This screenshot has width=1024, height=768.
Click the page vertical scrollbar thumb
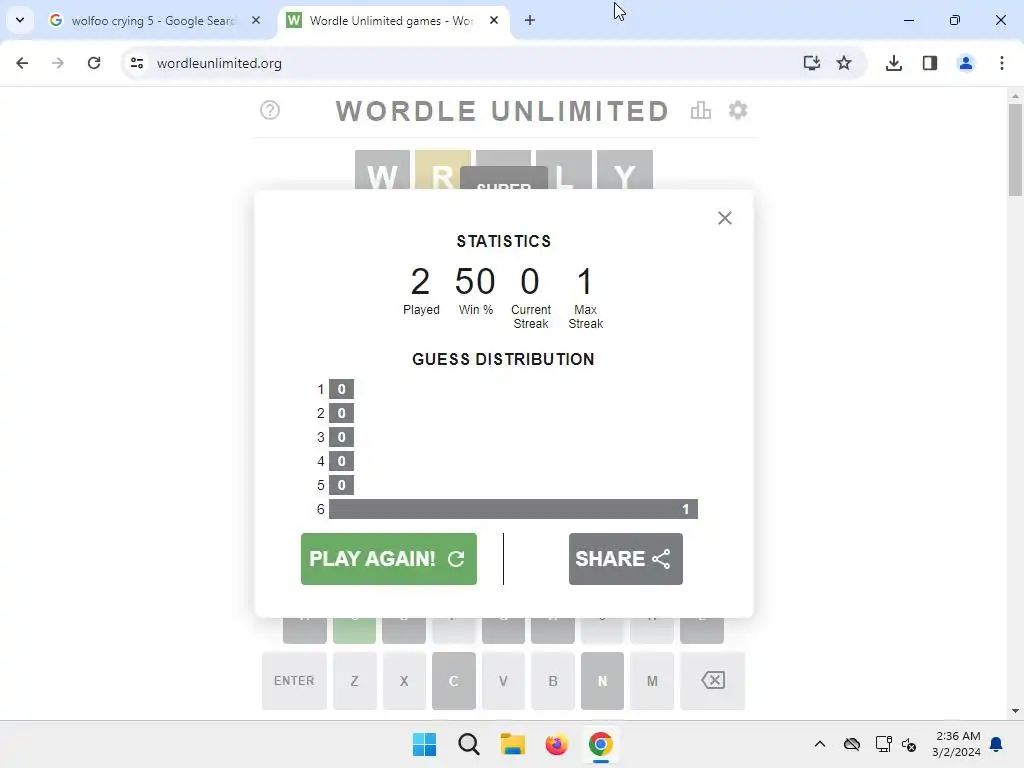pos(1015,150)
